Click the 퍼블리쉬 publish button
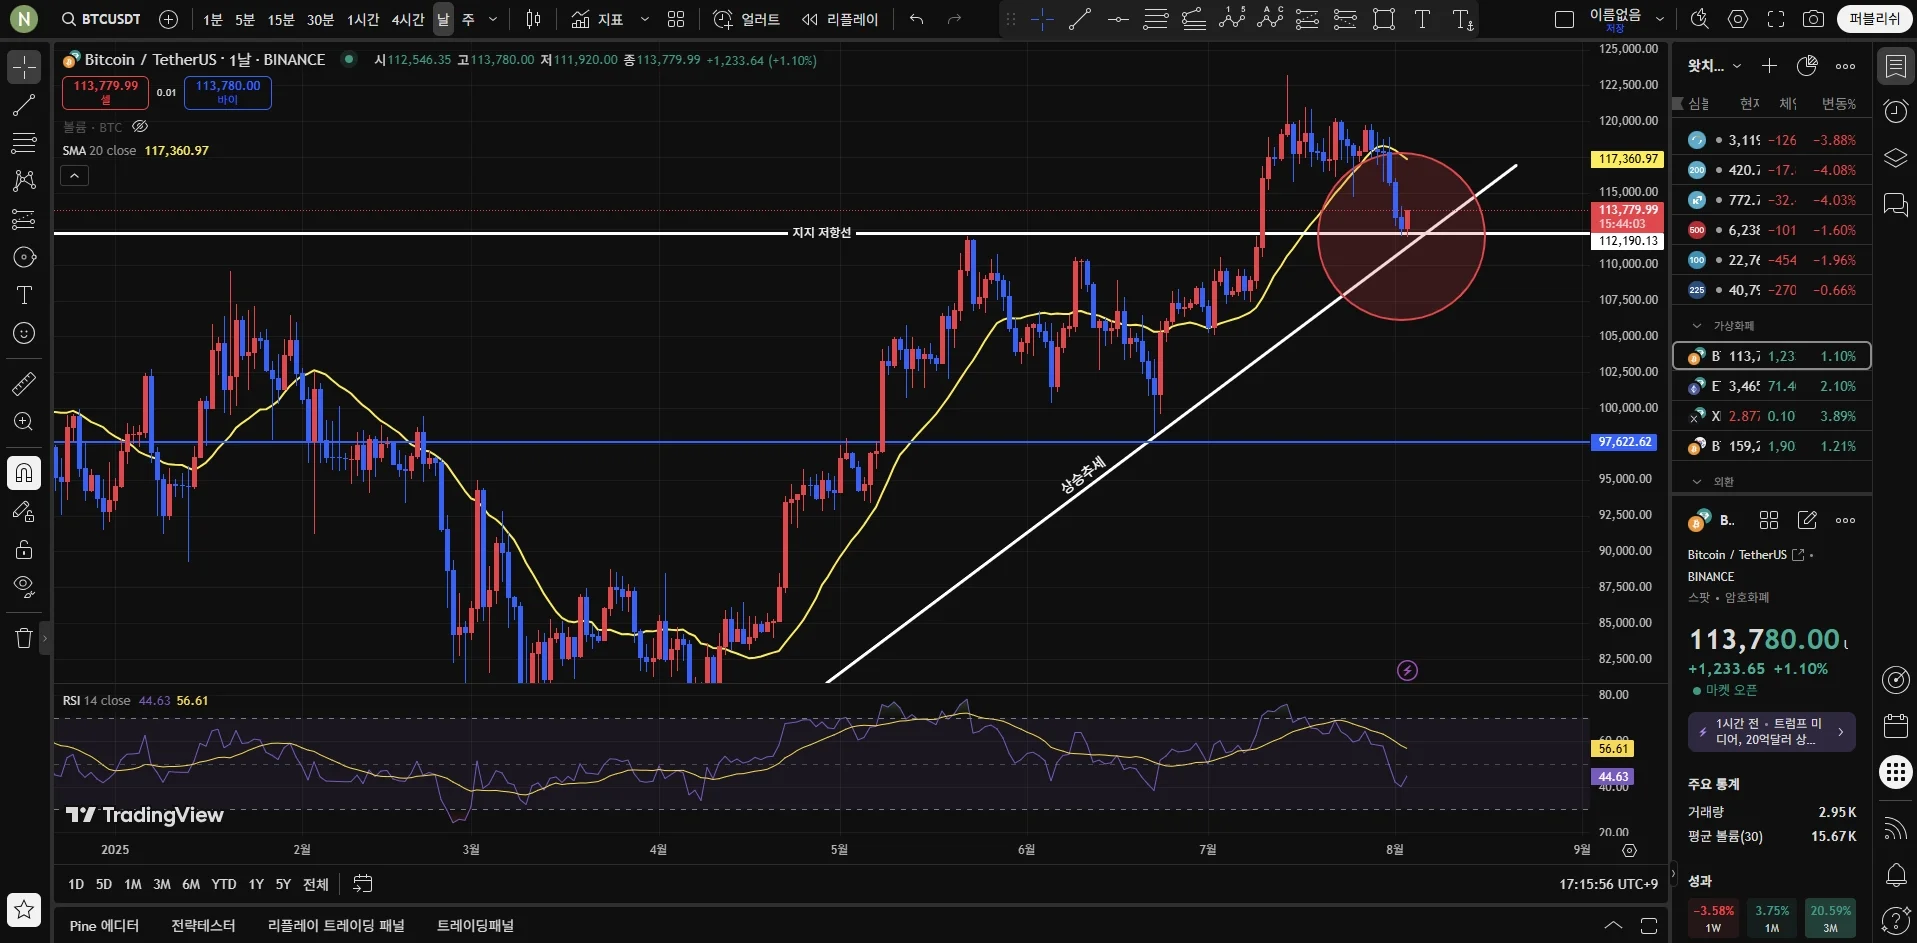Screen dimensions: 1917x943 (x=1874, y=19)
